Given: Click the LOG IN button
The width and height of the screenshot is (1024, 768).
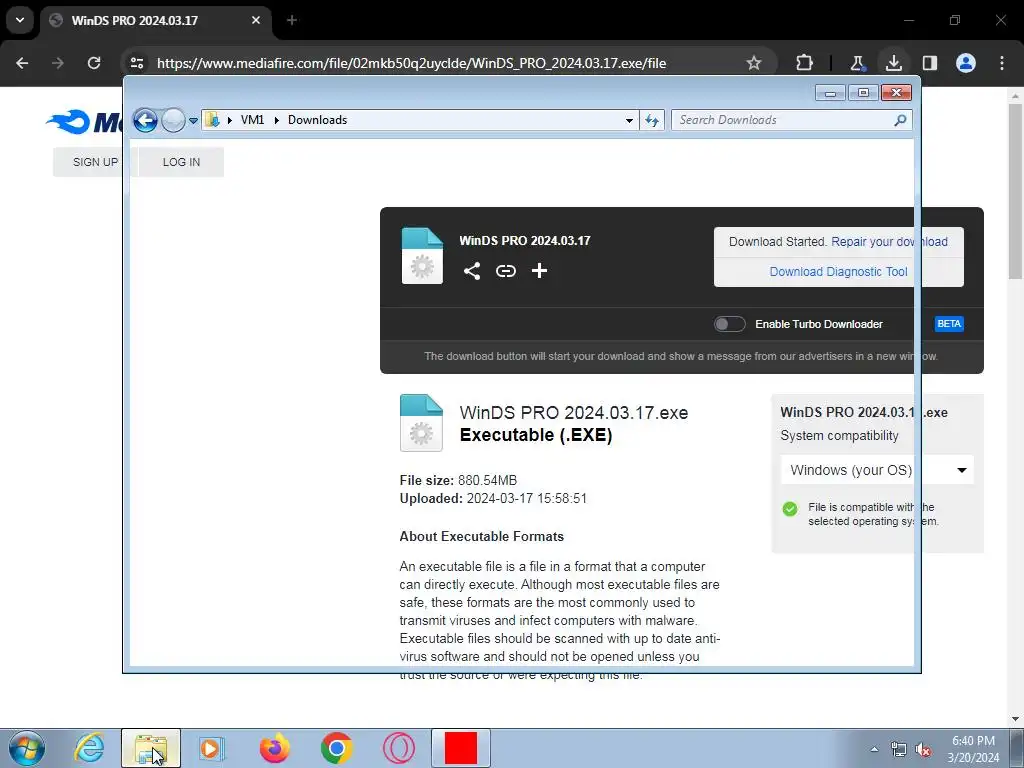Looking at the screenshot, I should click(x=182, y=162).
